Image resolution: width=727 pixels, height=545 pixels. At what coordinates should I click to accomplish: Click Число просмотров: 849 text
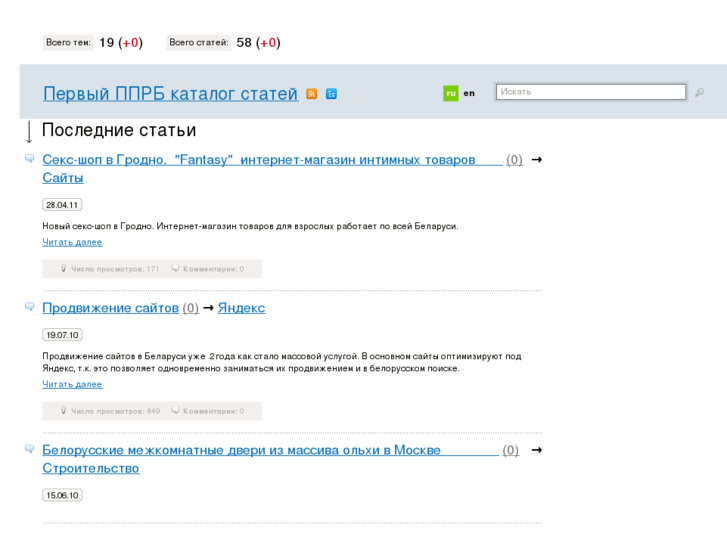click(x=115, y=411)
